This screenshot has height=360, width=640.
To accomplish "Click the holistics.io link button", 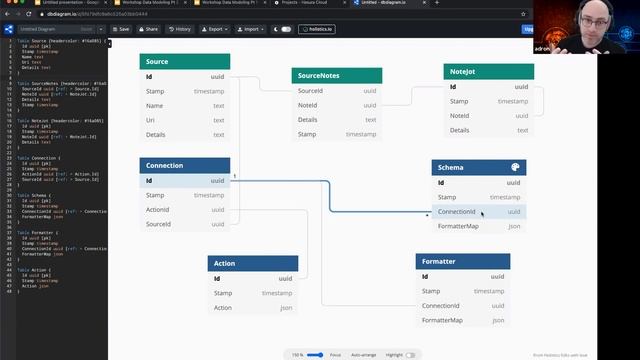I will [x=317, y=29].
